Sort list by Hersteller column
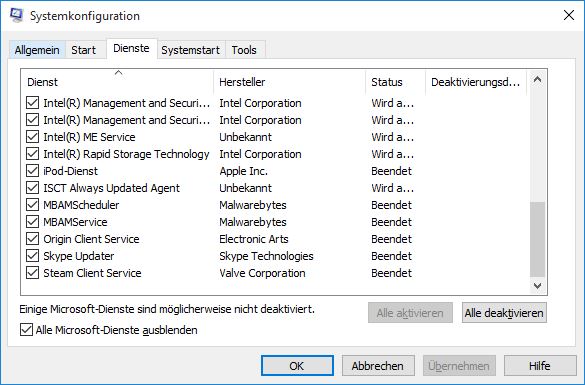585x385 pixels. (x=290, y=82)
